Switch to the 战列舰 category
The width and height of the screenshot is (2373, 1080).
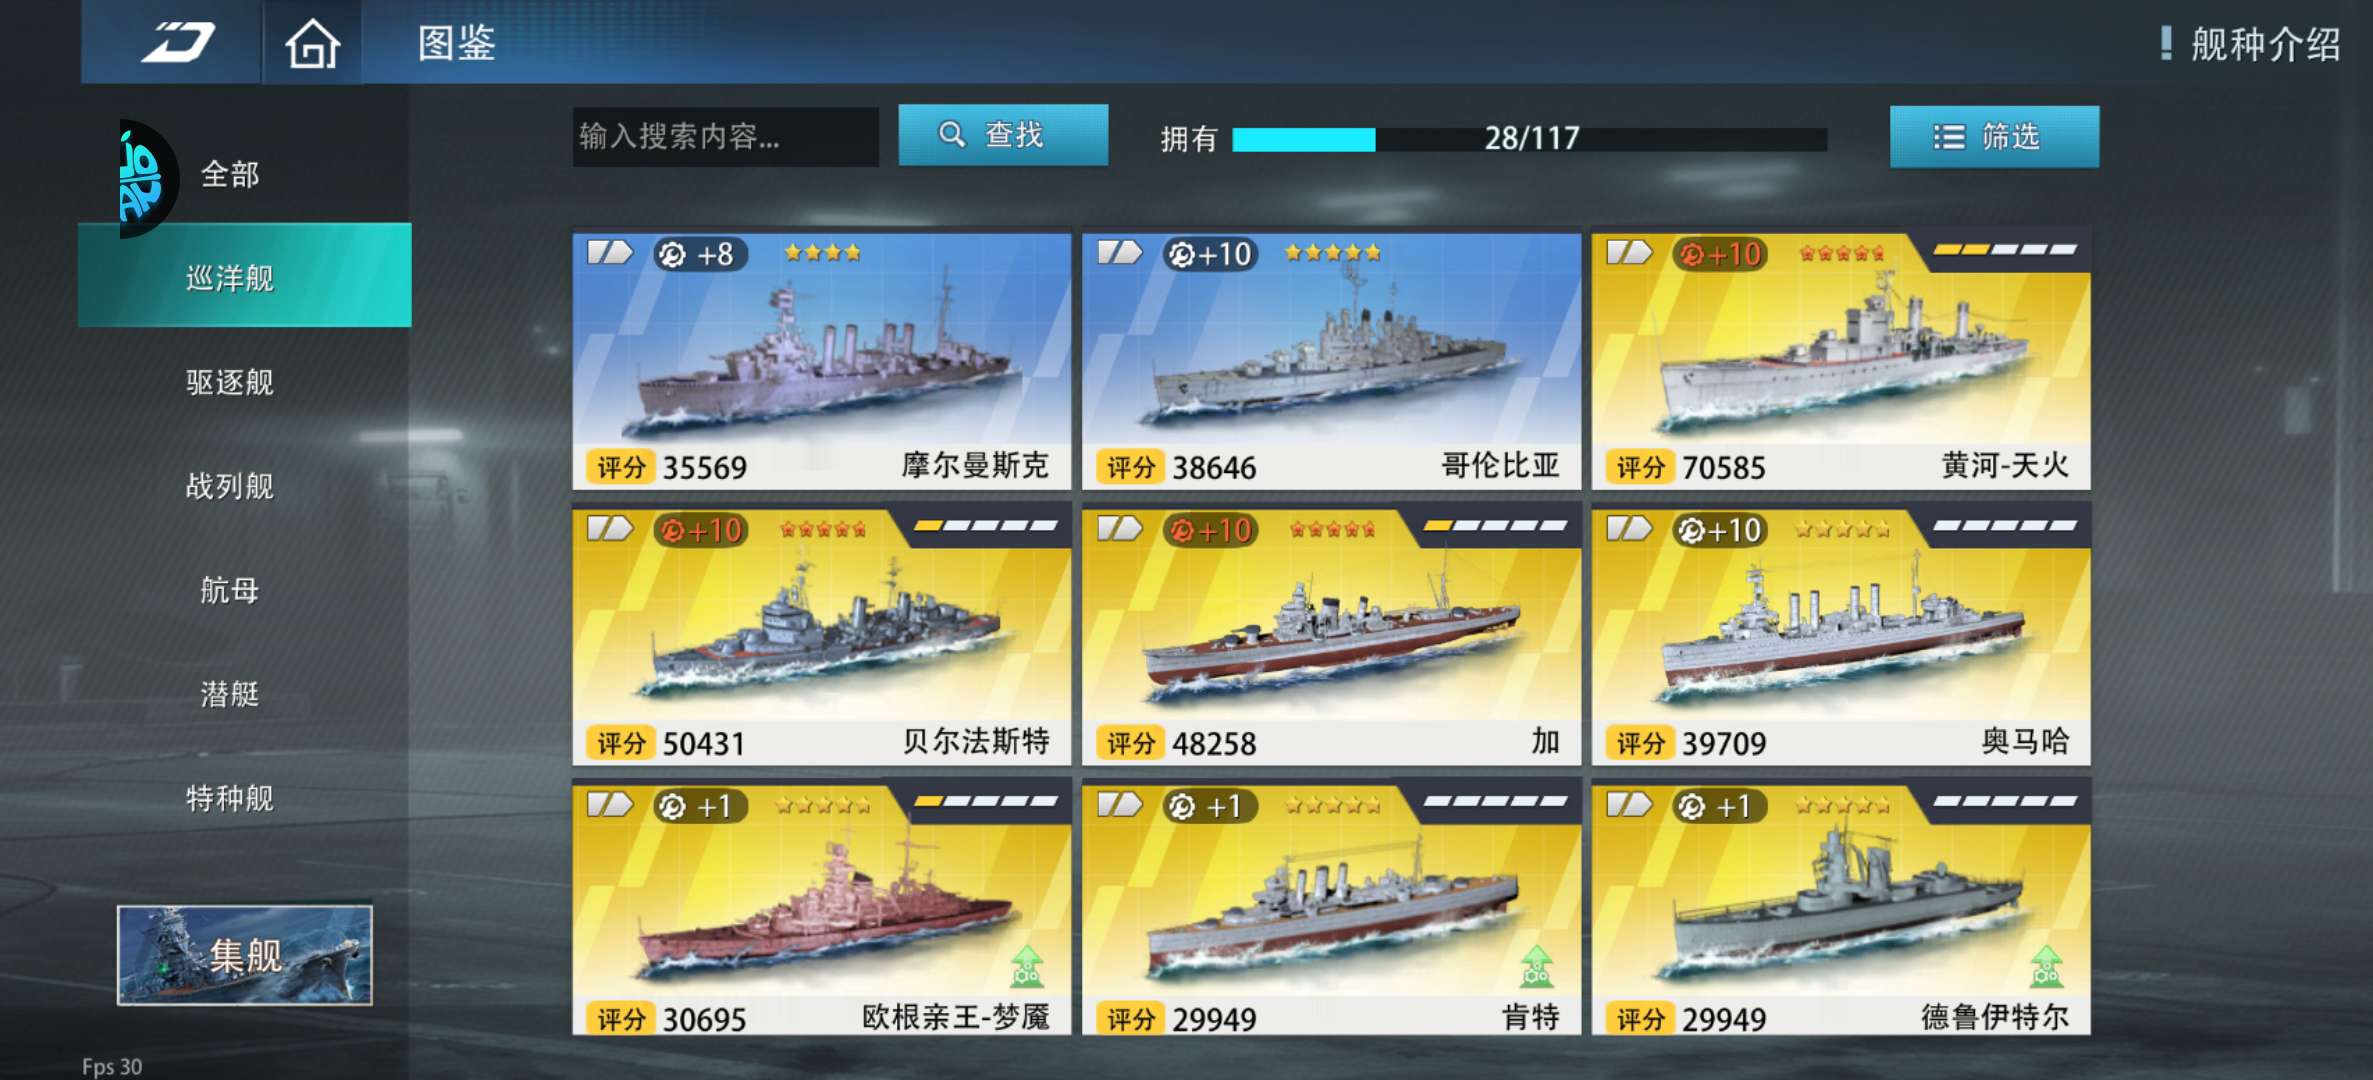(230, 485)
